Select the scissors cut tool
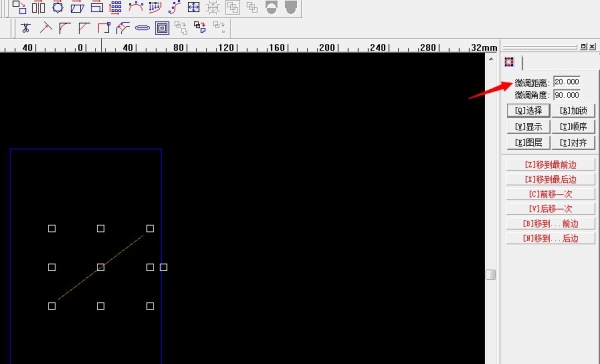600x364 pixels. pos(26,28)
